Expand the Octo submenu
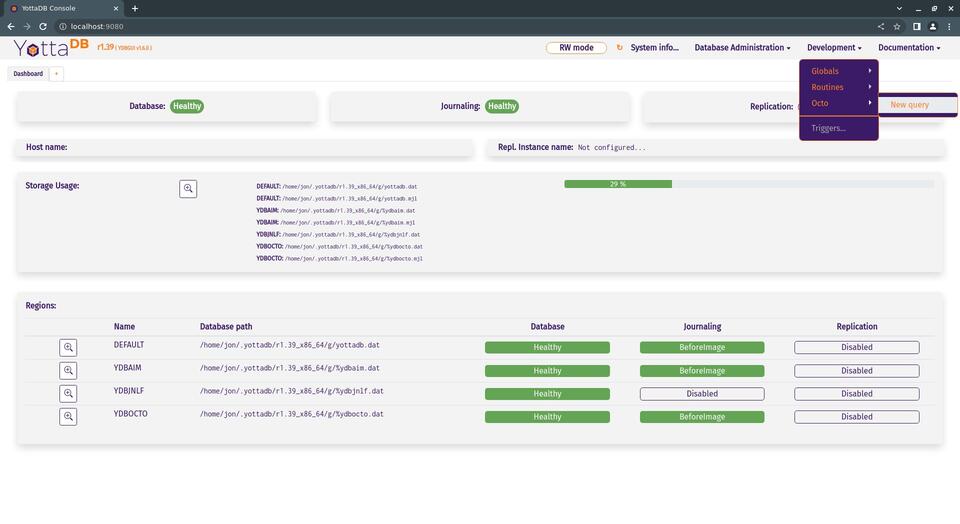The width and height of the screenshot is (960, 524). (839, 103)
